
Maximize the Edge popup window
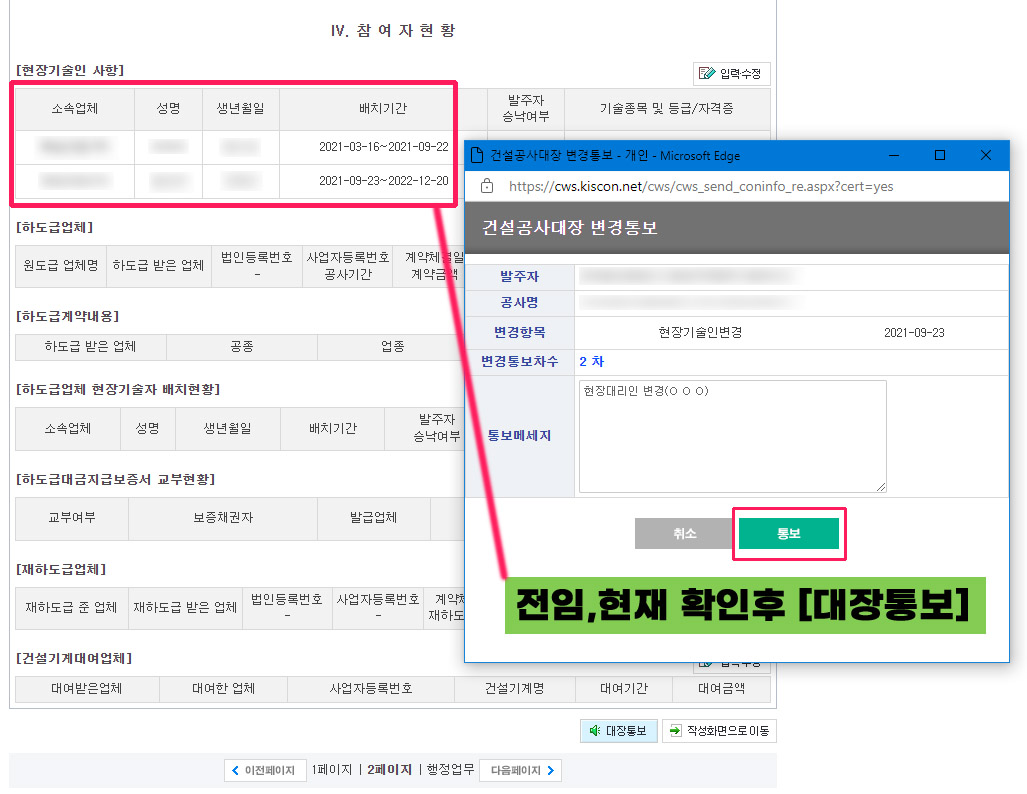940,155
